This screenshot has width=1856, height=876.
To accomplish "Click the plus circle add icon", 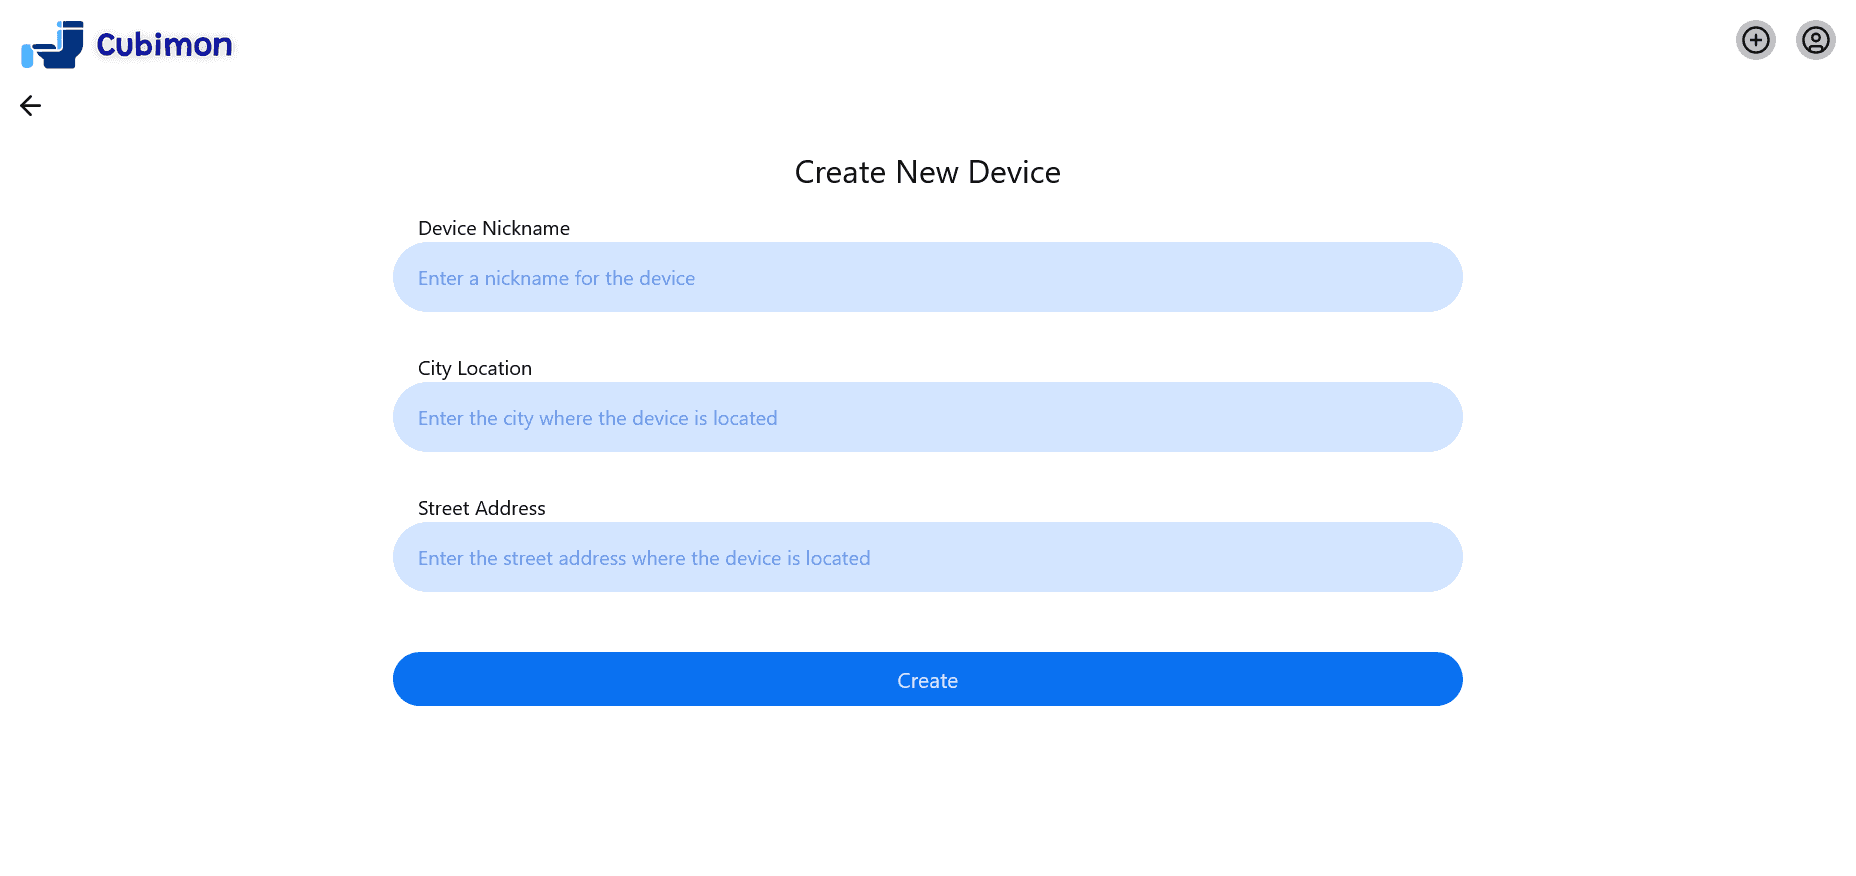I will [1755, 40].
